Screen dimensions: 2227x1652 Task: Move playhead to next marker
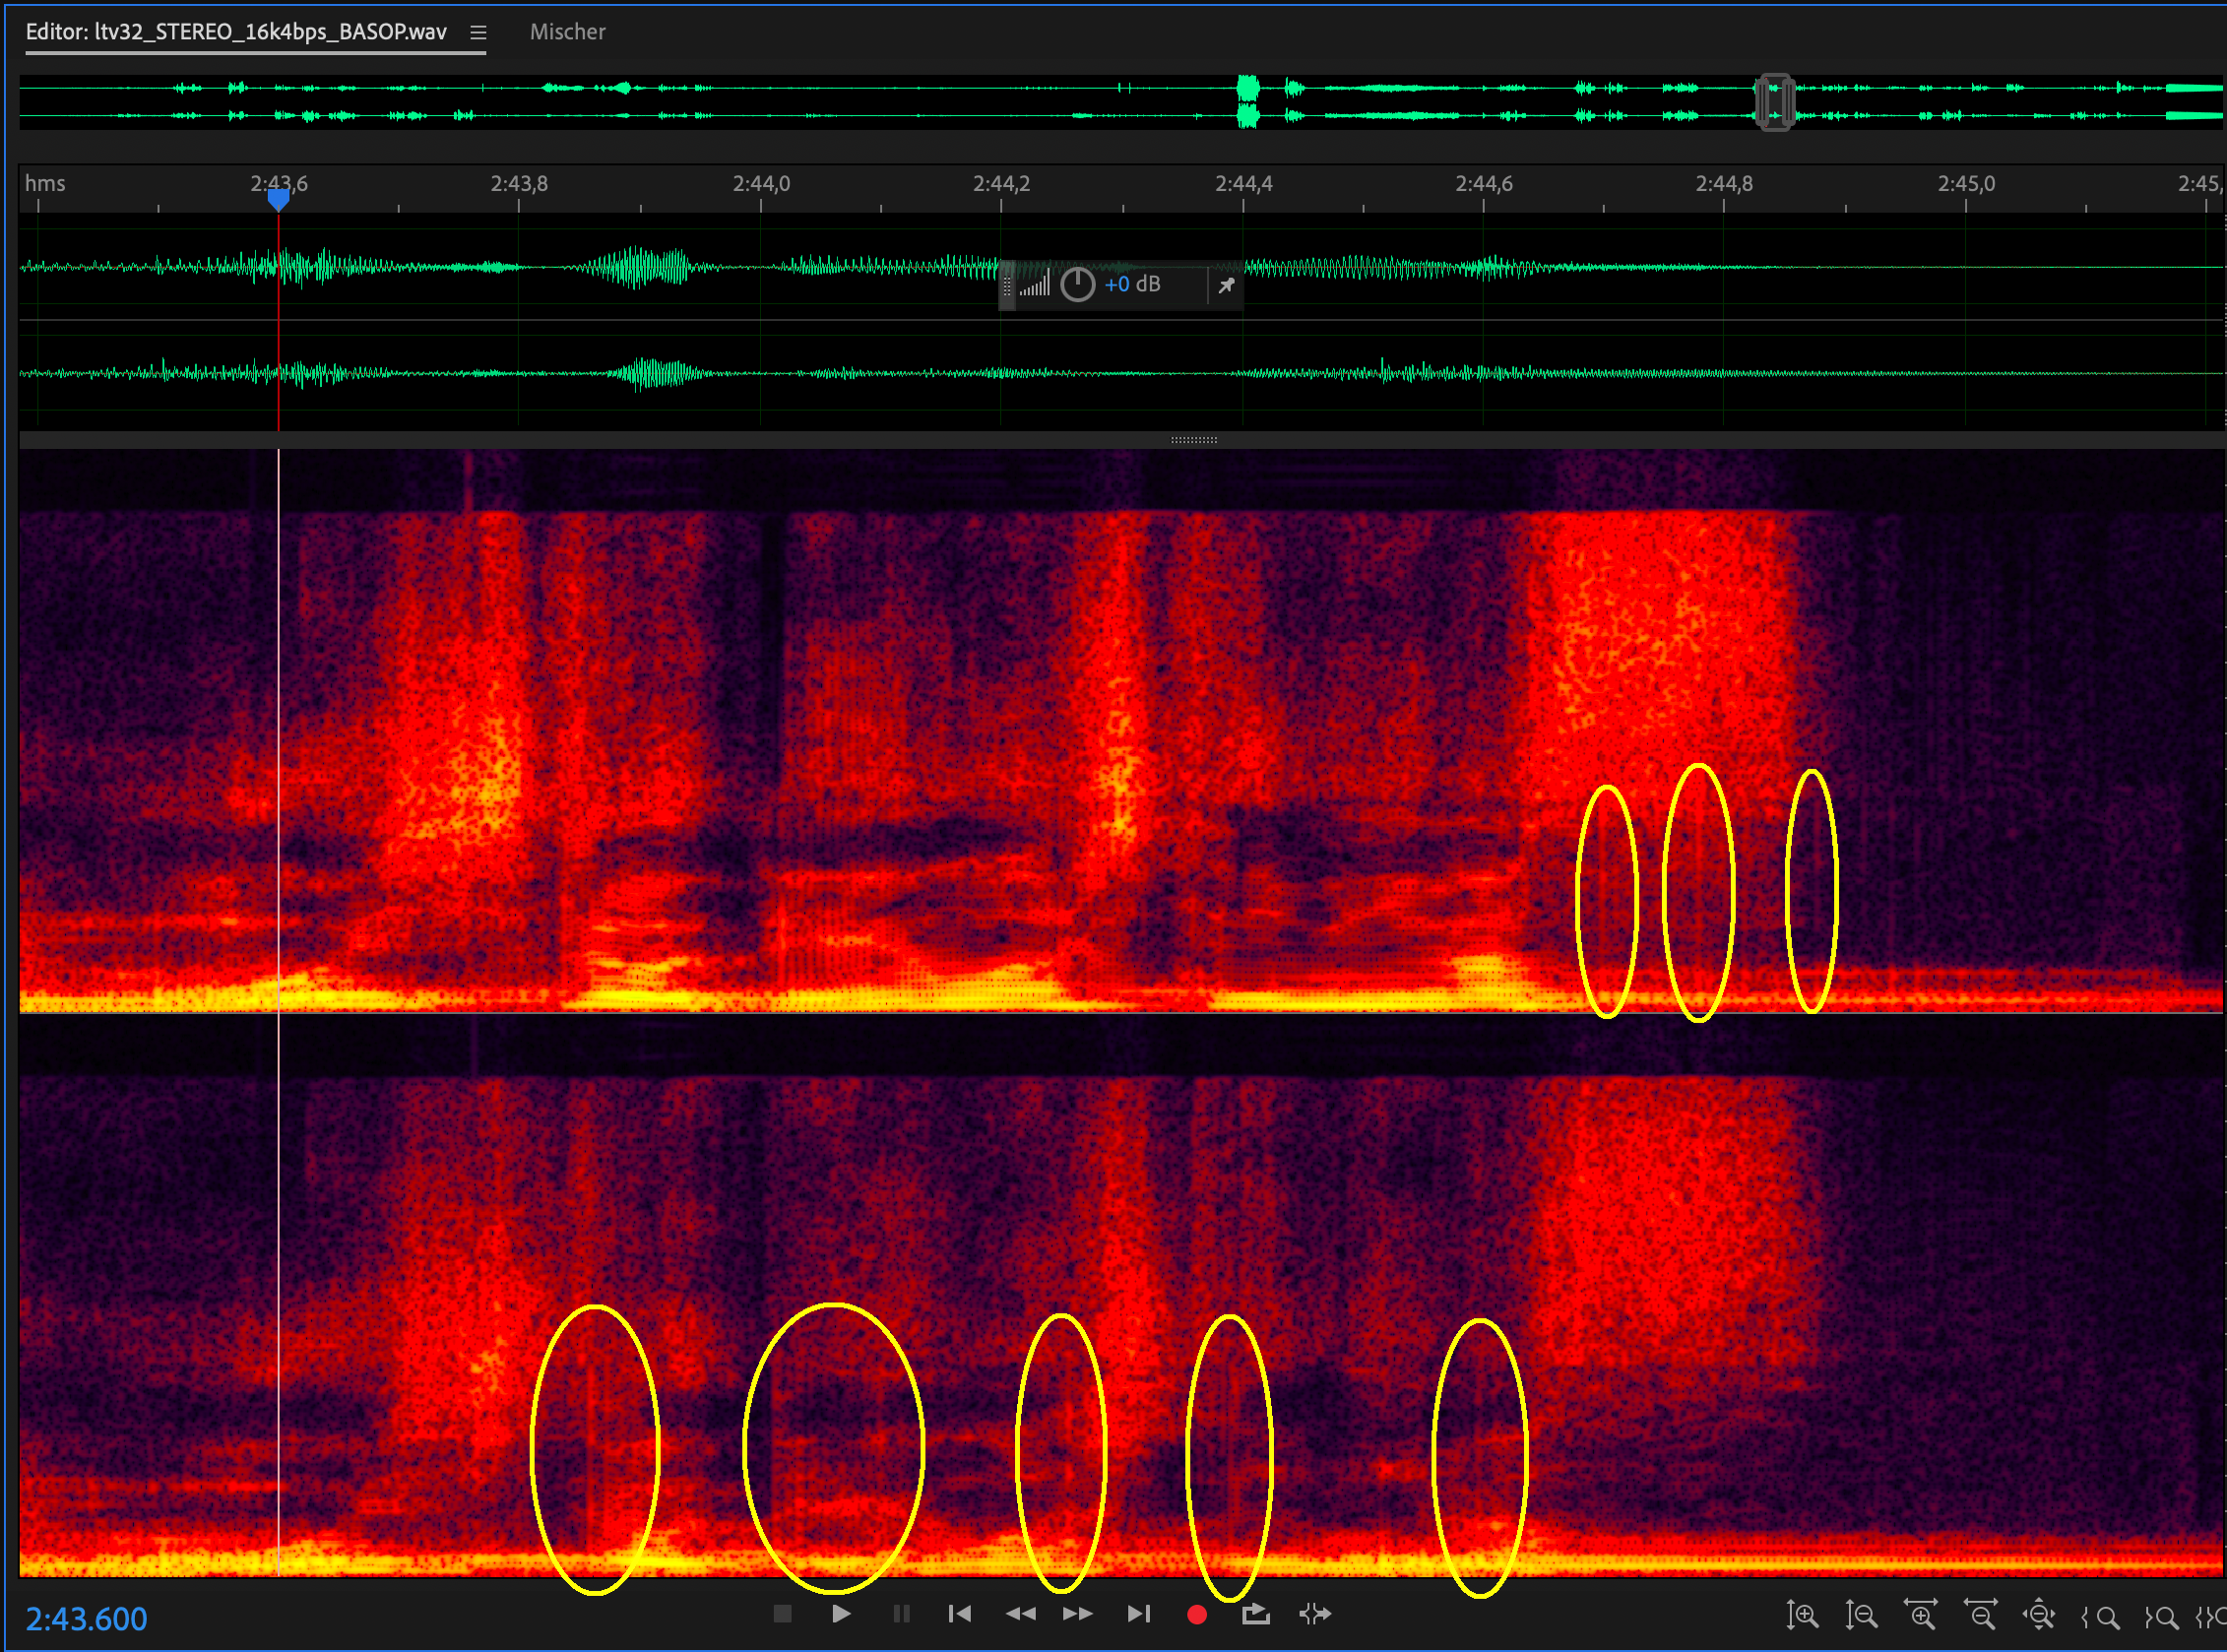[x=1138, y=1614]
